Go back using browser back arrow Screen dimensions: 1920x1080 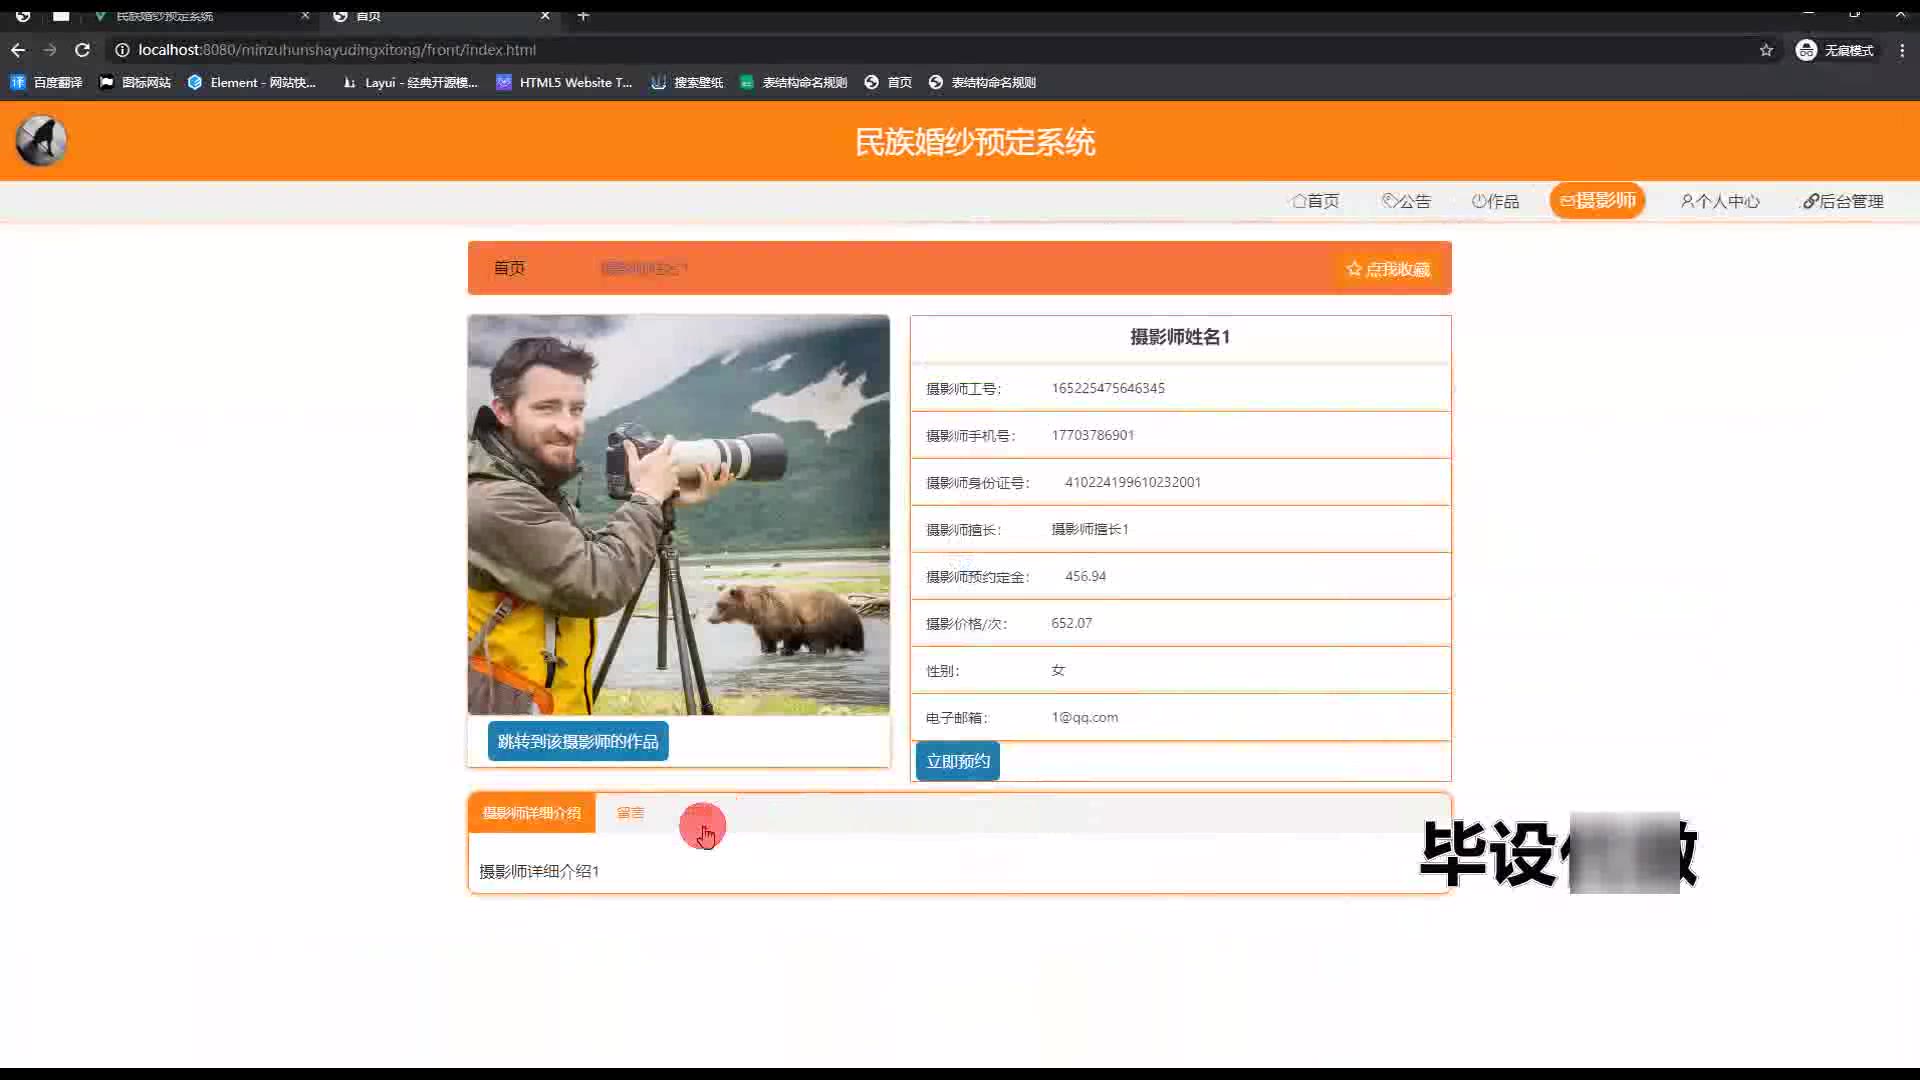(18, 50)
